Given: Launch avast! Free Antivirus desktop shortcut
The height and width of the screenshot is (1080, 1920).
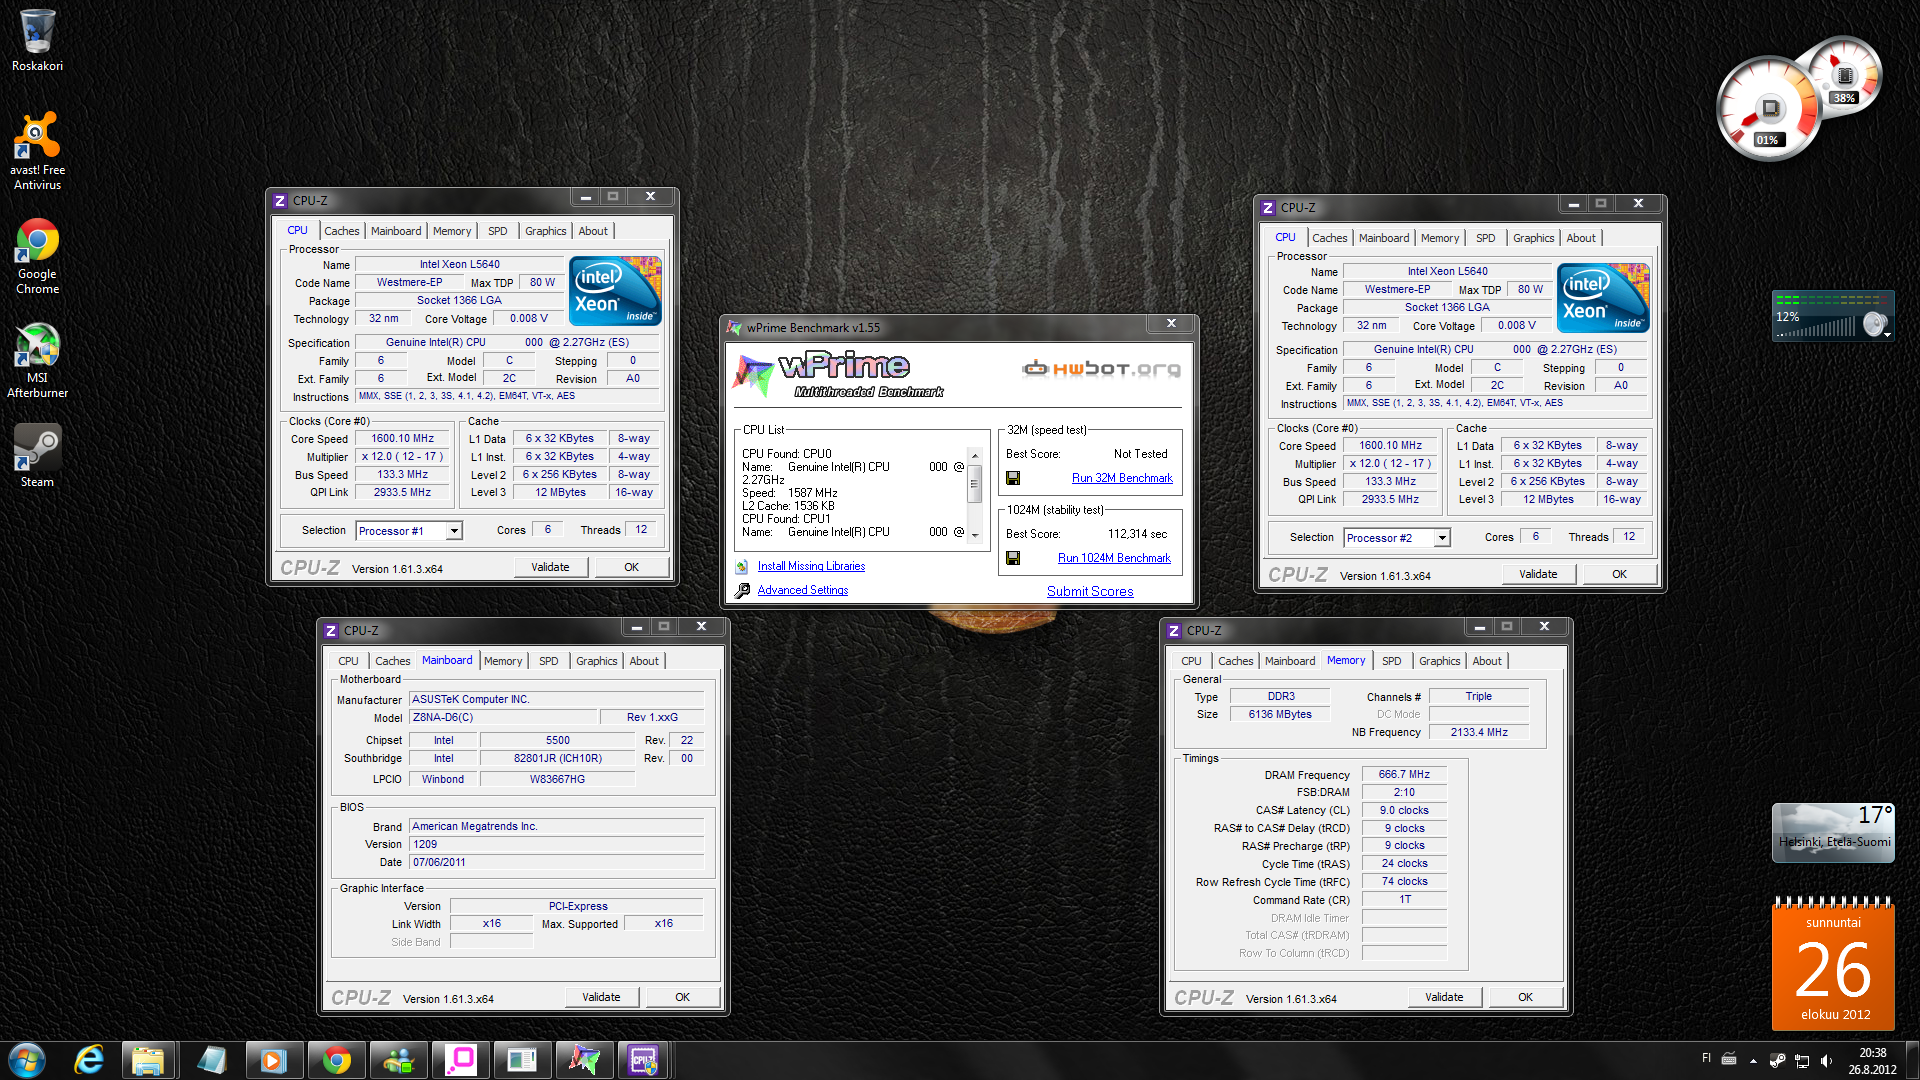Looking at the screenshot, I should pyautogui.click(x=37, y=150).
